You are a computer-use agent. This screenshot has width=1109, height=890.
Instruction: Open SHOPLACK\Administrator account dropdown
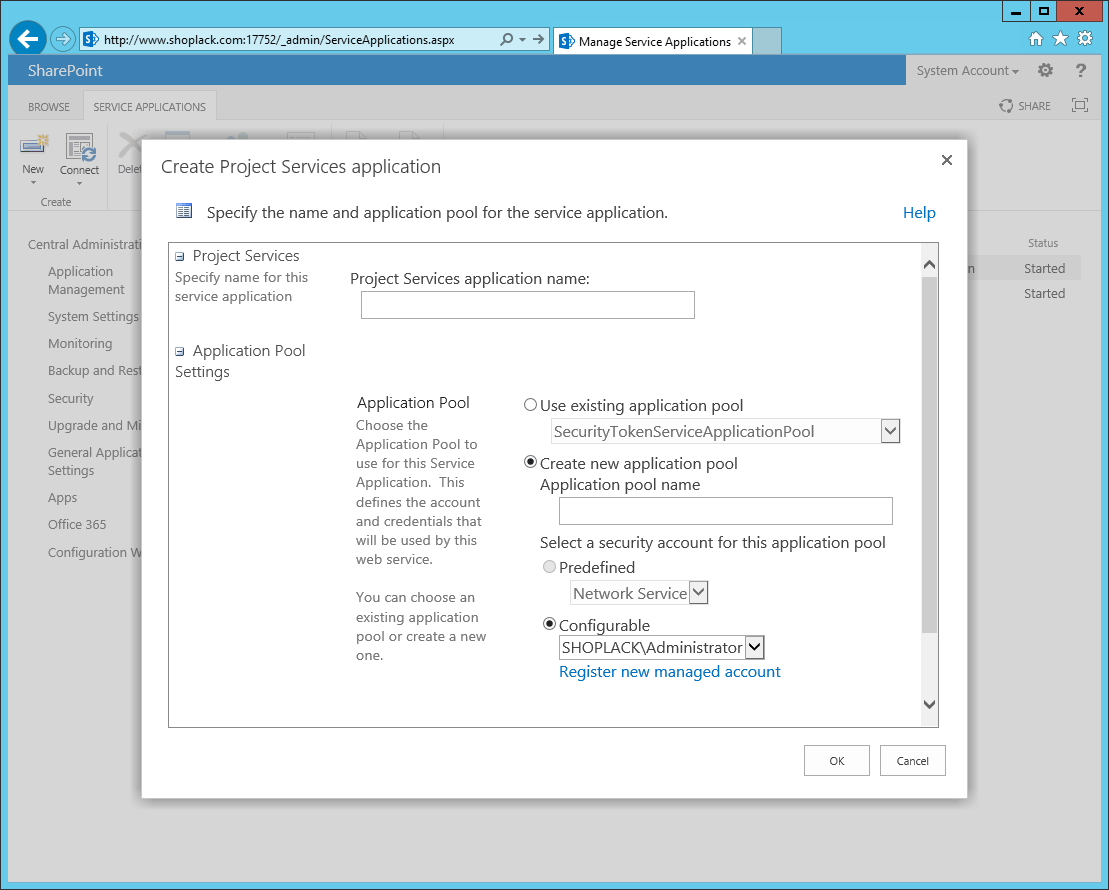755,647
